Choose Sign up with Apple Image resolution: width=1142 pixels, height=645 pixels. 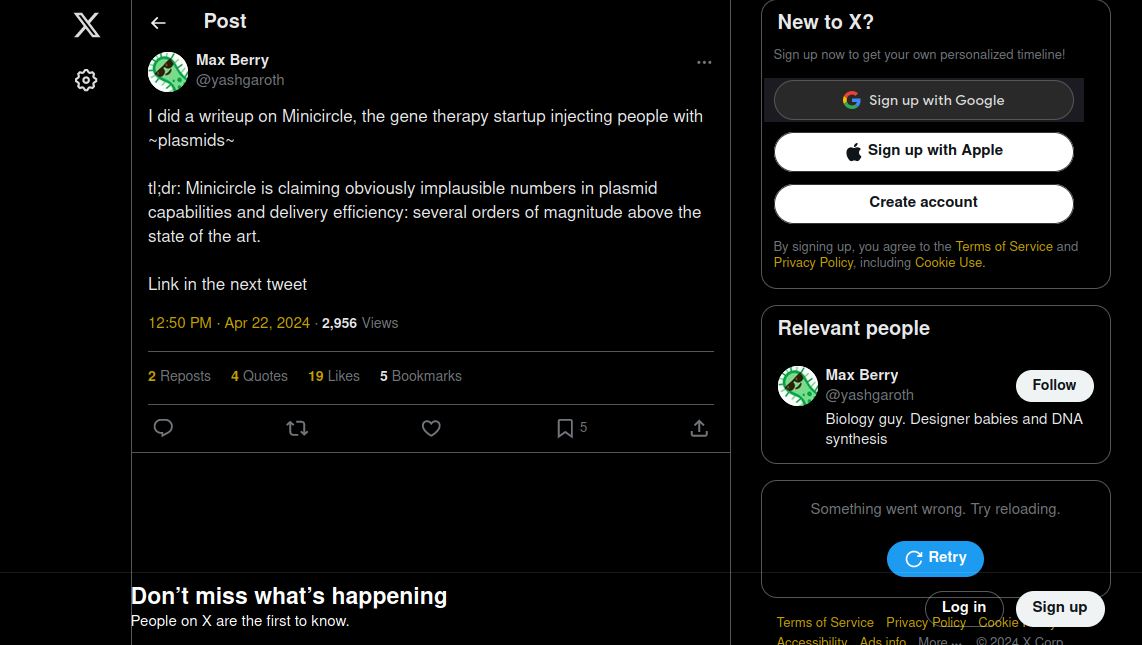point(924,151)
